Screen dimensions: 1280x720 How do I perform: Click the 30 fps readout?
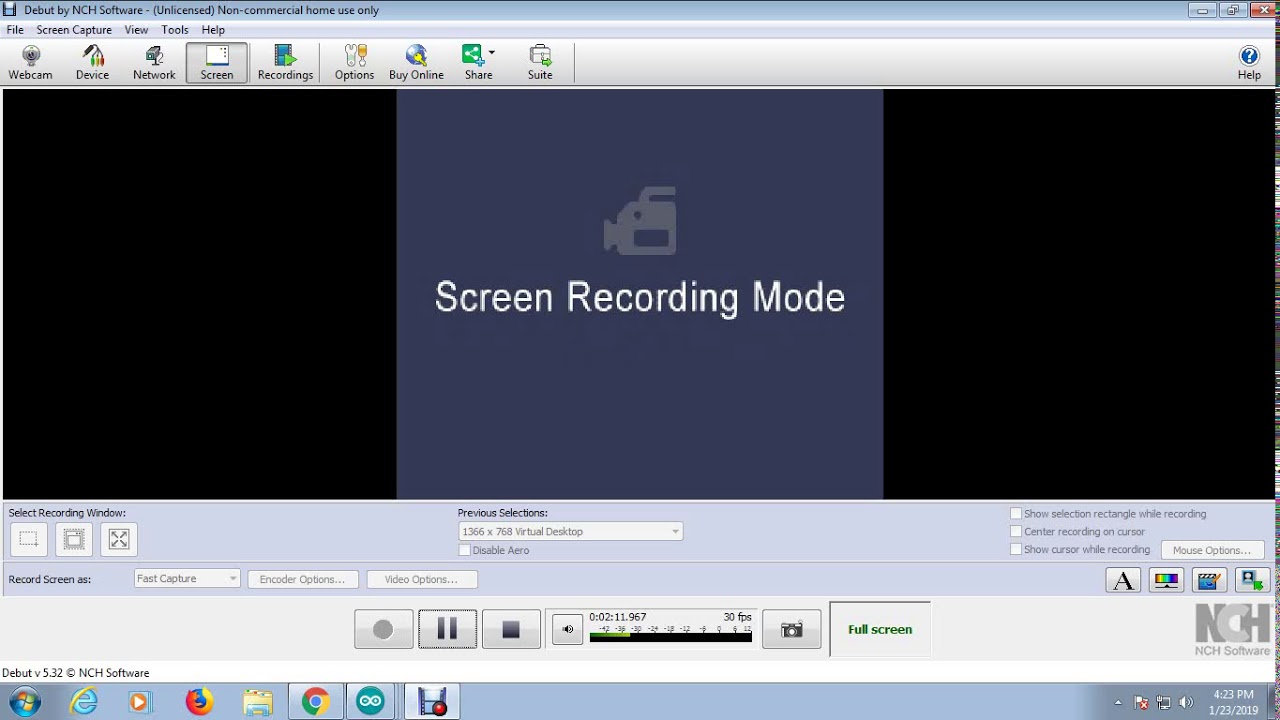point(737,617)
